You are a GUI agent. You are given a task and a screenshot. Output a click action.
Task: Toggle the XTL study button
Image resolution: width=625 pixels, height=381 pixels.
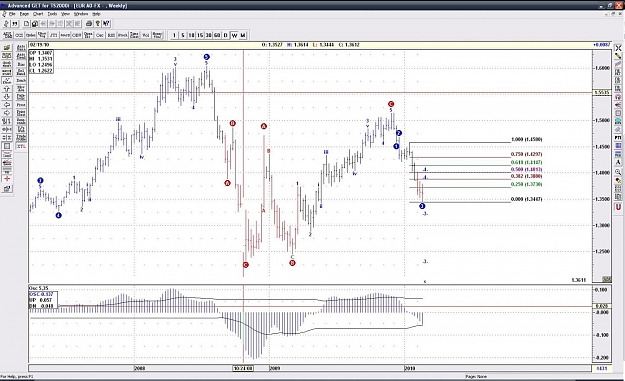(21, 146)
